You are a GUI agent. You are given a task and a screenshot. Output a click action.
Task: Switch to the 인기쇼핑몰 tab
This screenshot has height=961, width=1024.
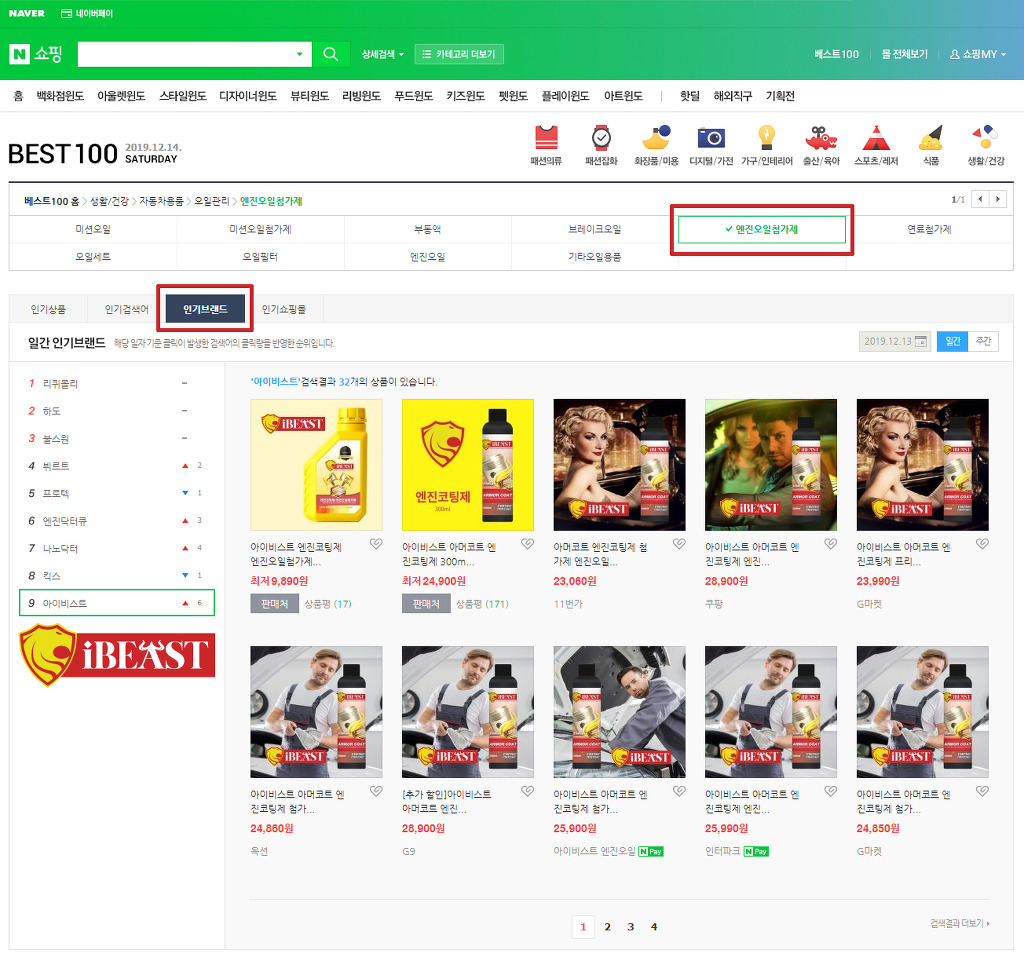click(283, 309)
